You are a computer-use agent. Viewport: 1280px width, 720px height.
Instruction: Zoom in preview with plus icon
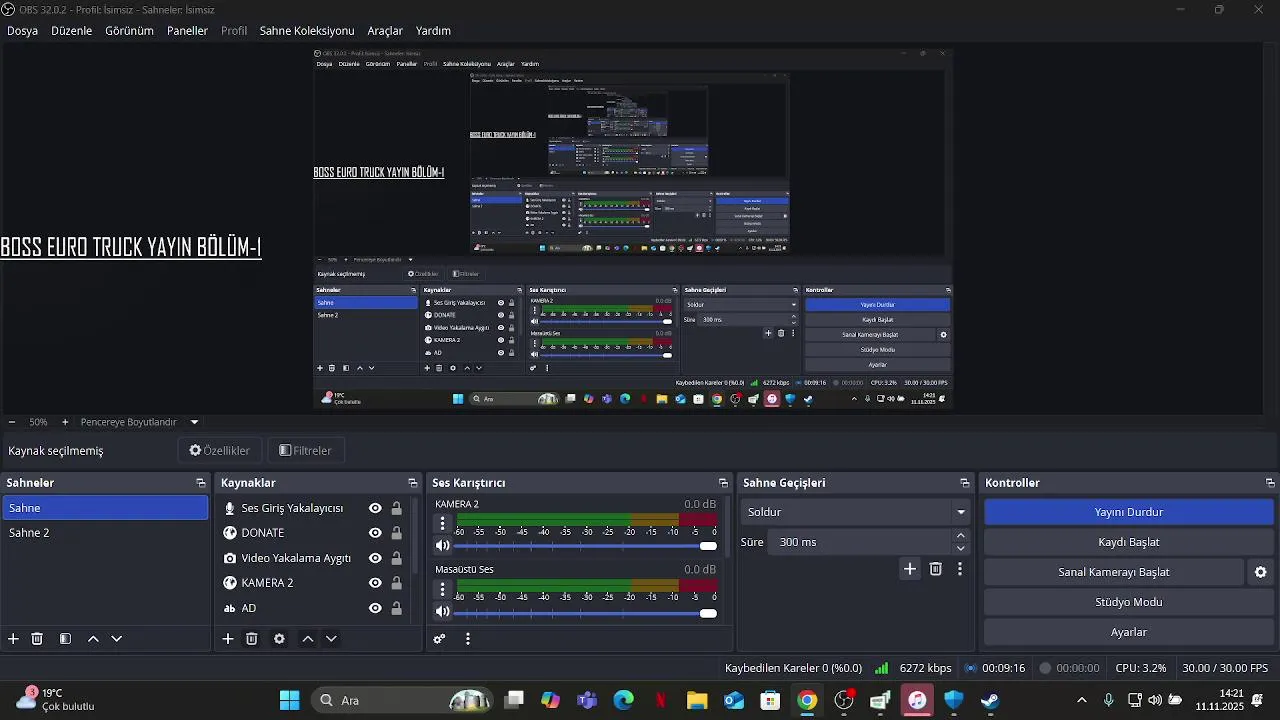coord(65,422)
